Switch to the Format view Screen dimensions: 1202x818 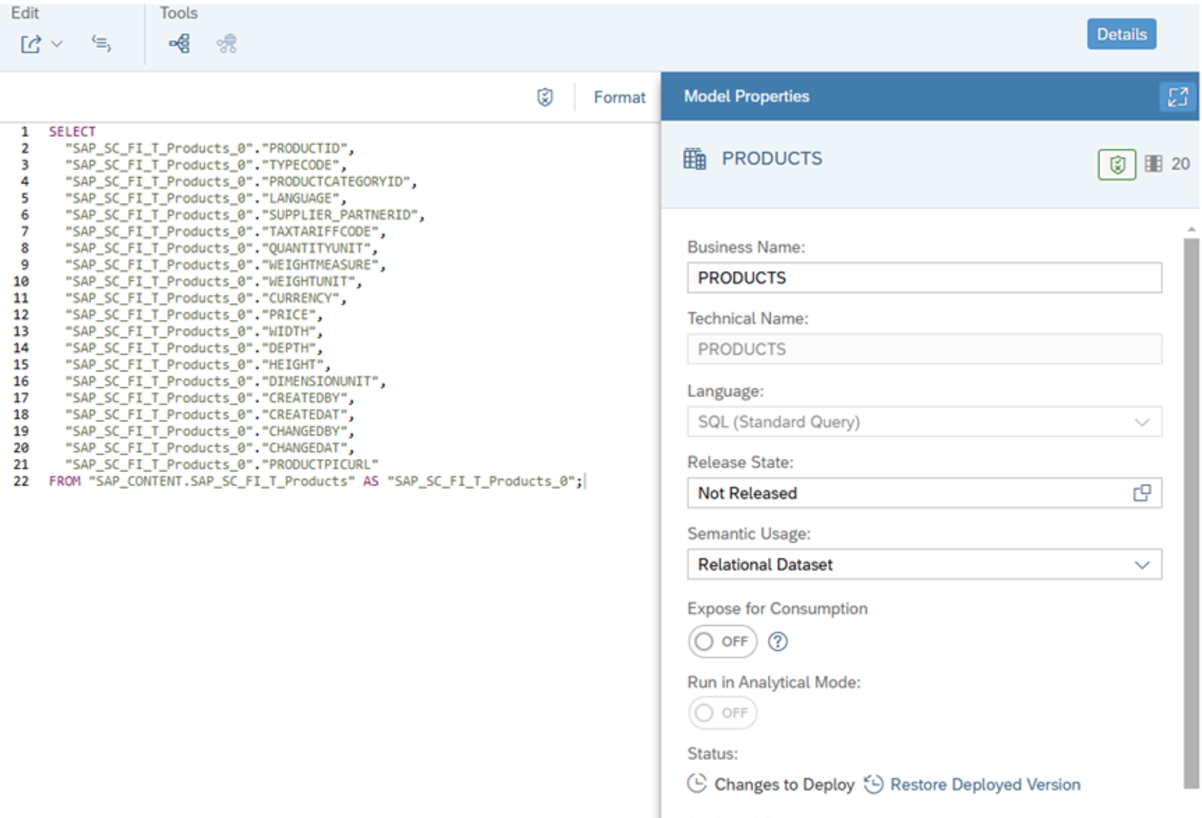[619, 96]
